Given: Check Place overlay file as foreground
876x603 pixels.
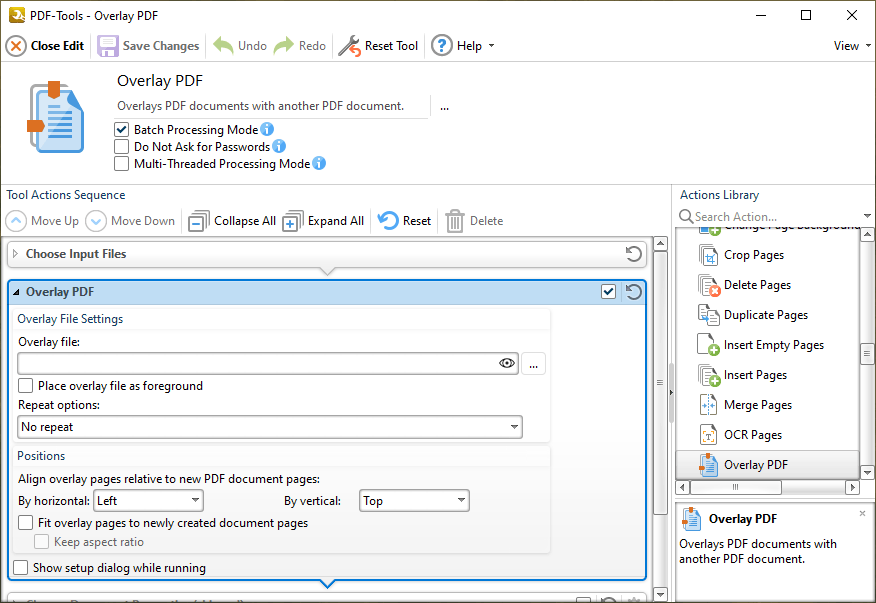Looking at the screenshot, I should coord(26,386).
